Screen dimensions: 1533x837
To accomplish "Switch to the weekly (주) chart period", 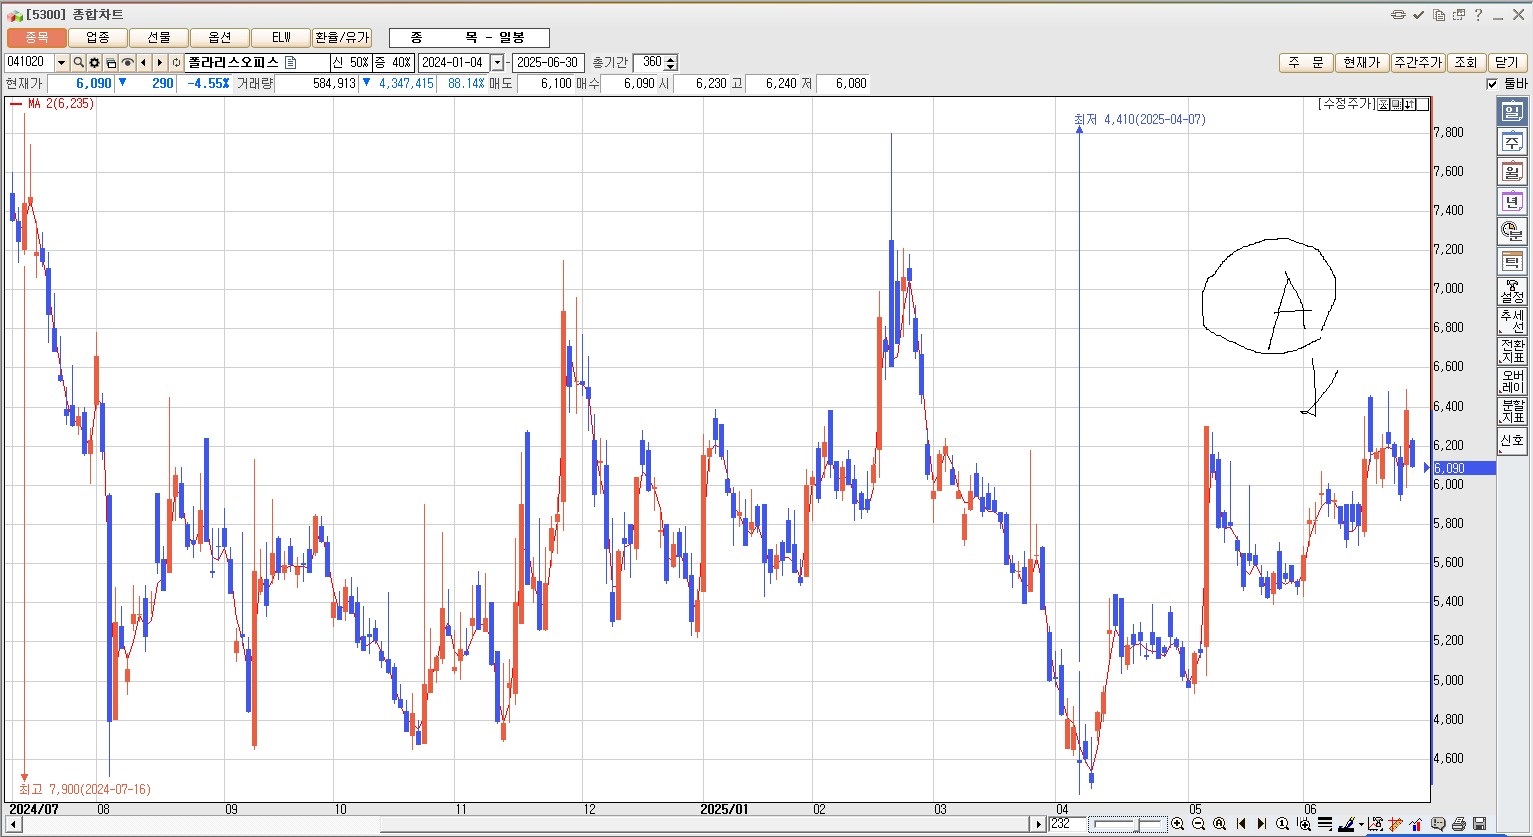I will click(1511, 142).
